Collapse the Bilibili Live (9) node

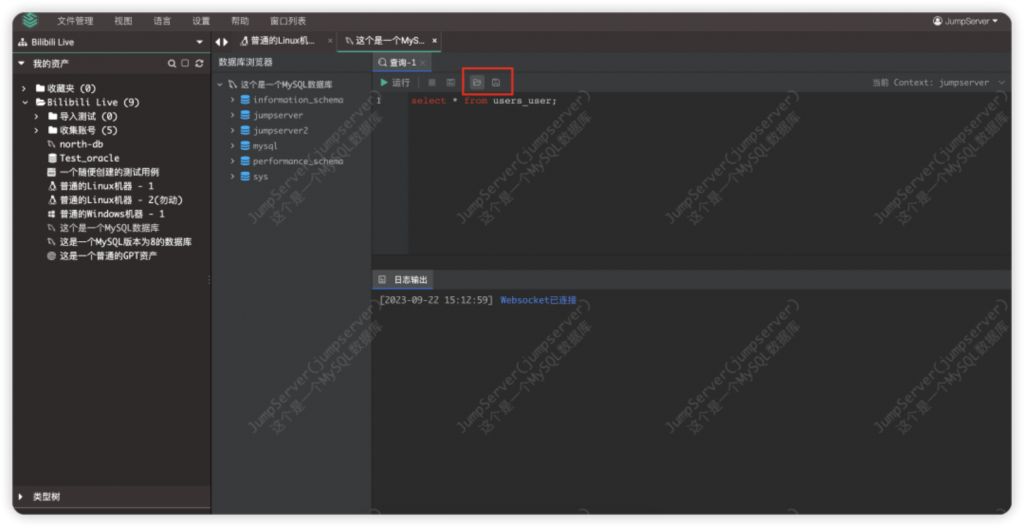click(25, 103)
